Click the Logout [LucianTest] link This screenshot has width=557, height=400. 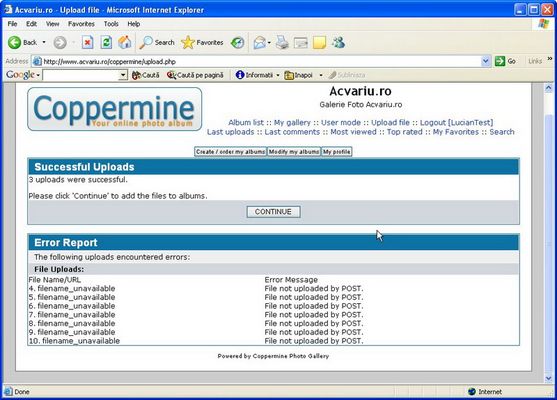pyautogui.click(x=456, y=123)
